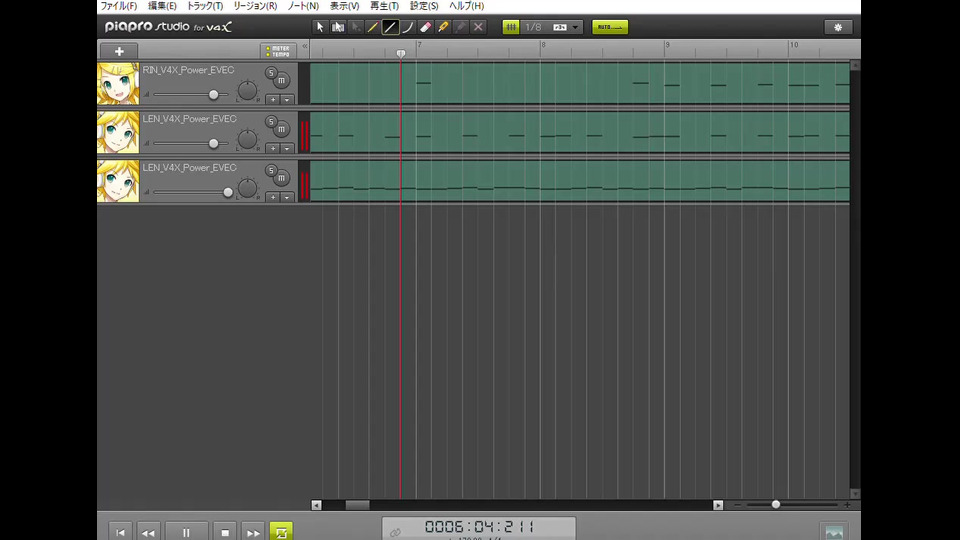The width and height of the screenshot is (960, 540).
Task: Click the horizontal zoom slider handle
Action: tap(776, 504)
